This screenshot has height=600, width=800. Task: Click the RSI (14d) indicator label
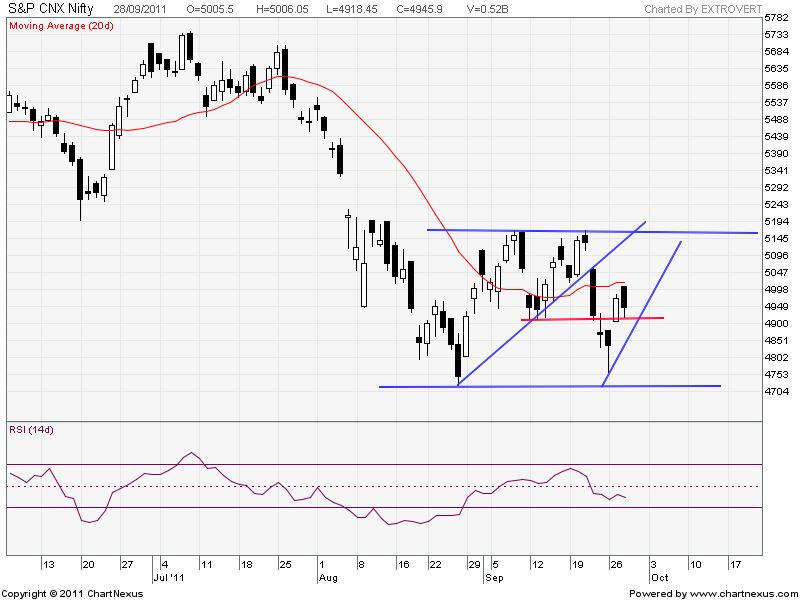[29, 431]
